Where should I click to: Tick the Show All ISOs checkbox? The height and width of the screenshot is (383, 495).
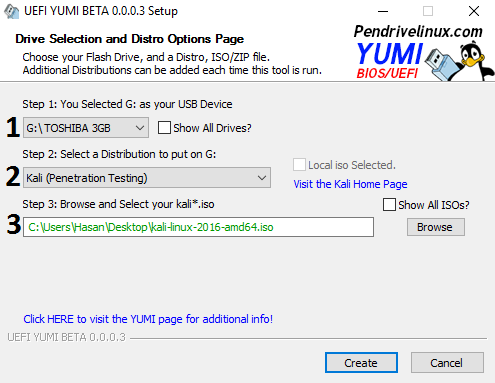[389, 205]
